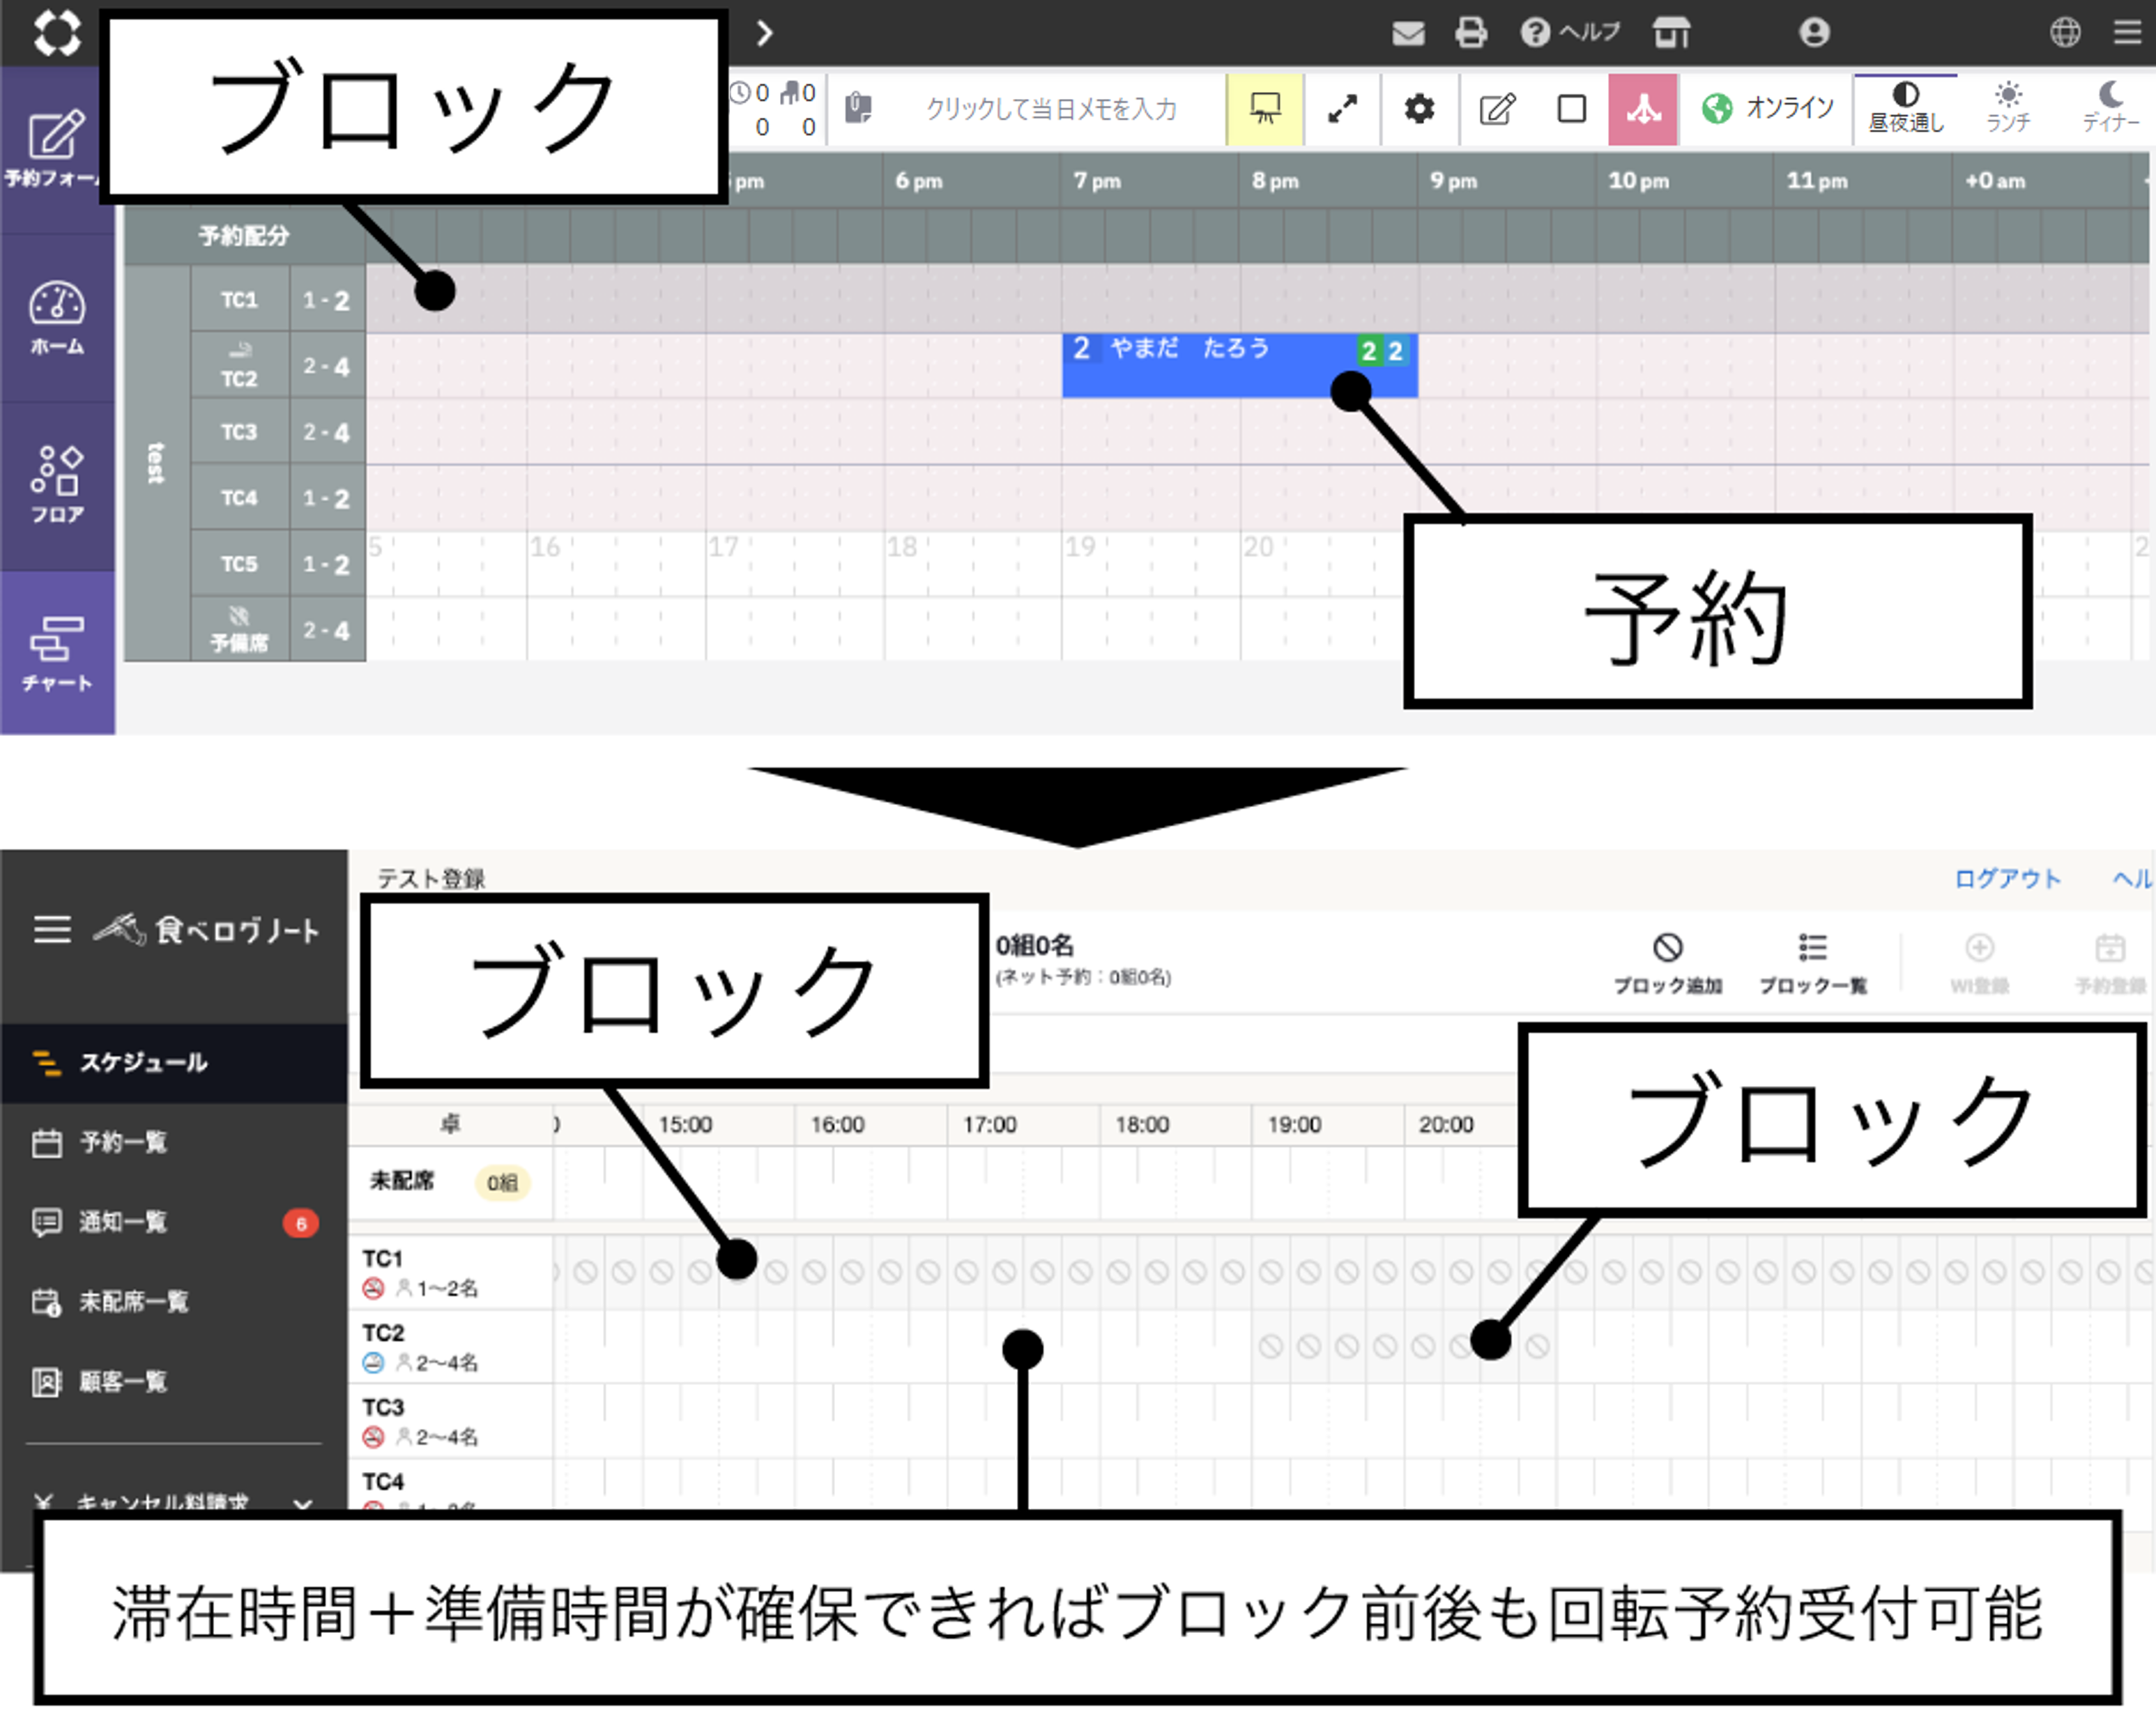
Task: Click the printer icon in top bar
Action: (x=1470, y=33)
